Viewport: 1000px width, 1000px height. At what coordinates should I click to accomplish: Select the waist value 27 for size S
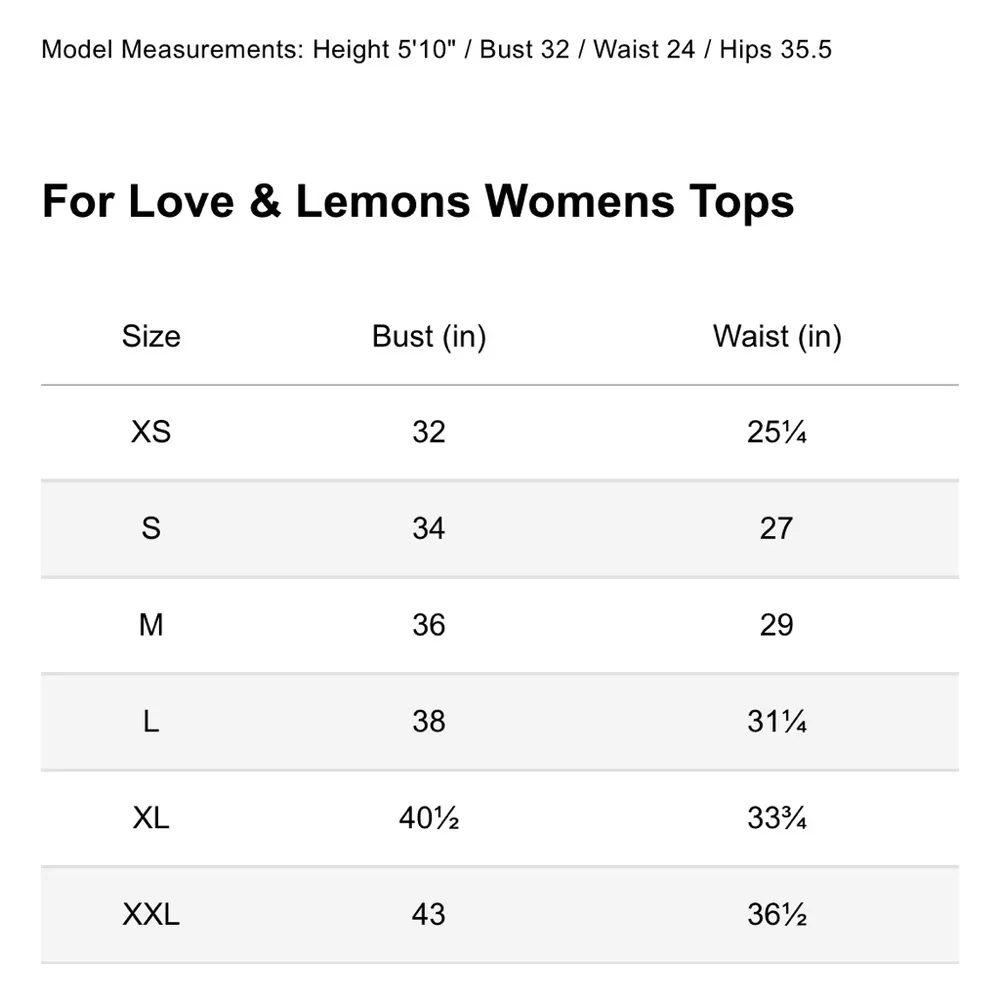[777, 528]
